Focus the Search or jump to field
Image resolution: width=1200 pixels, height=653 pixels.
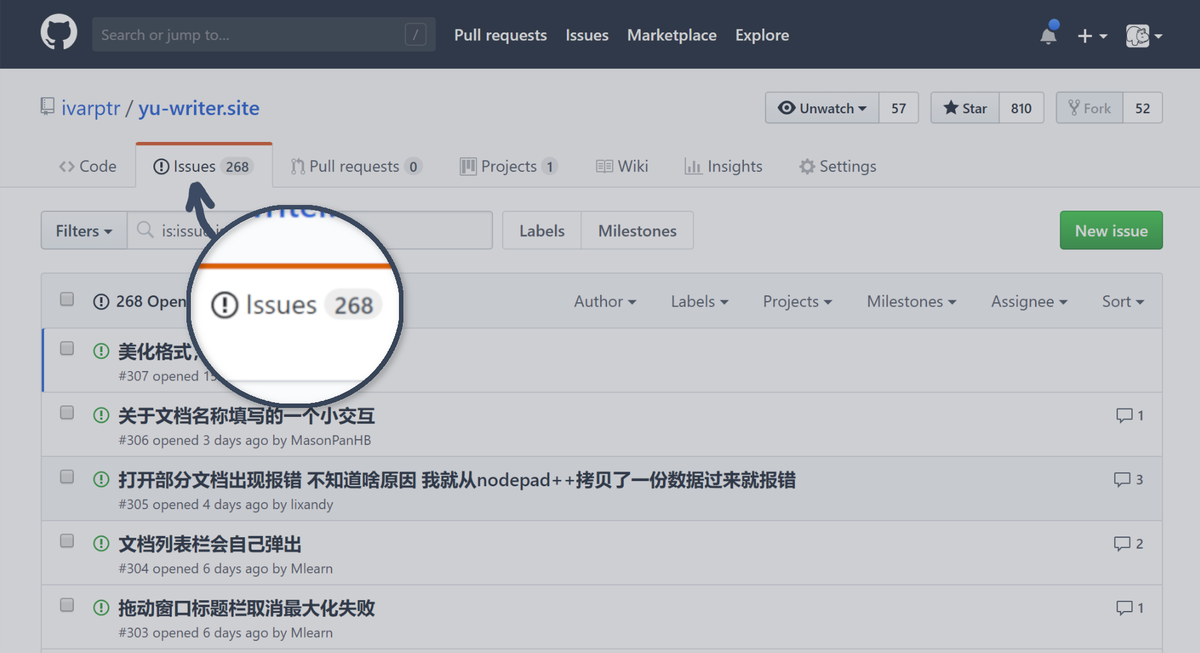[264, 34]
